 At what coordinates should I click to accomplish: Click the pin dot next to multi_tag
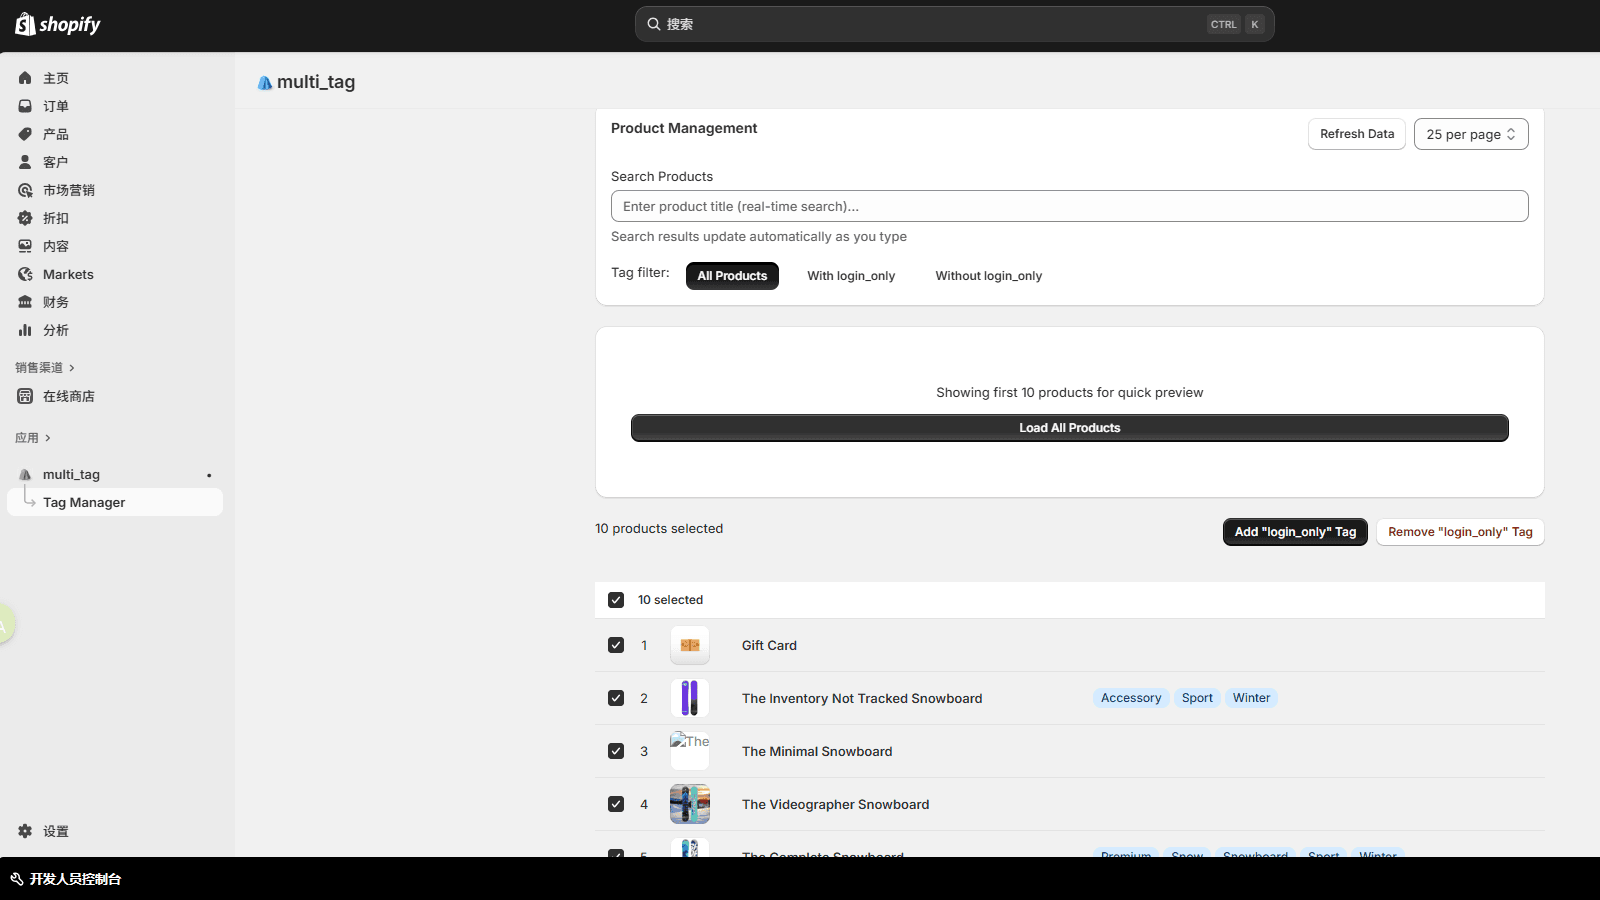(x=209, y=475)
